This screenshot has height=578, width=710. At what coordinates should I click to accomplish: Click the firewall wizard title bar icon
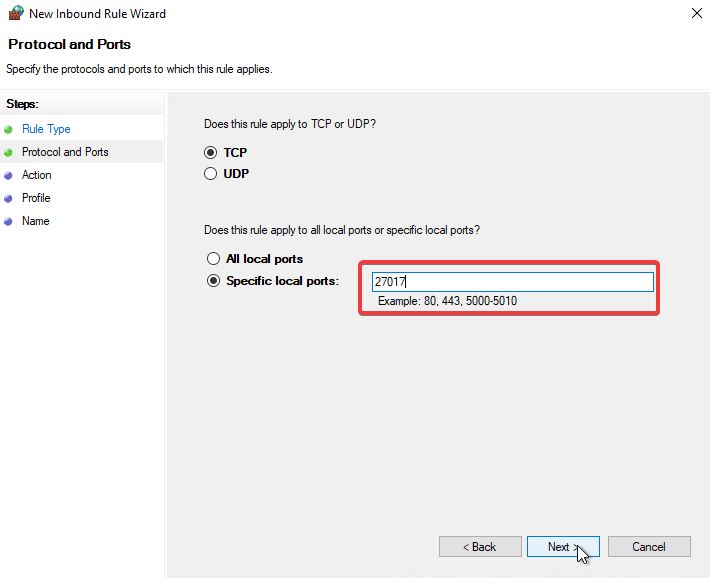(16, 13)
